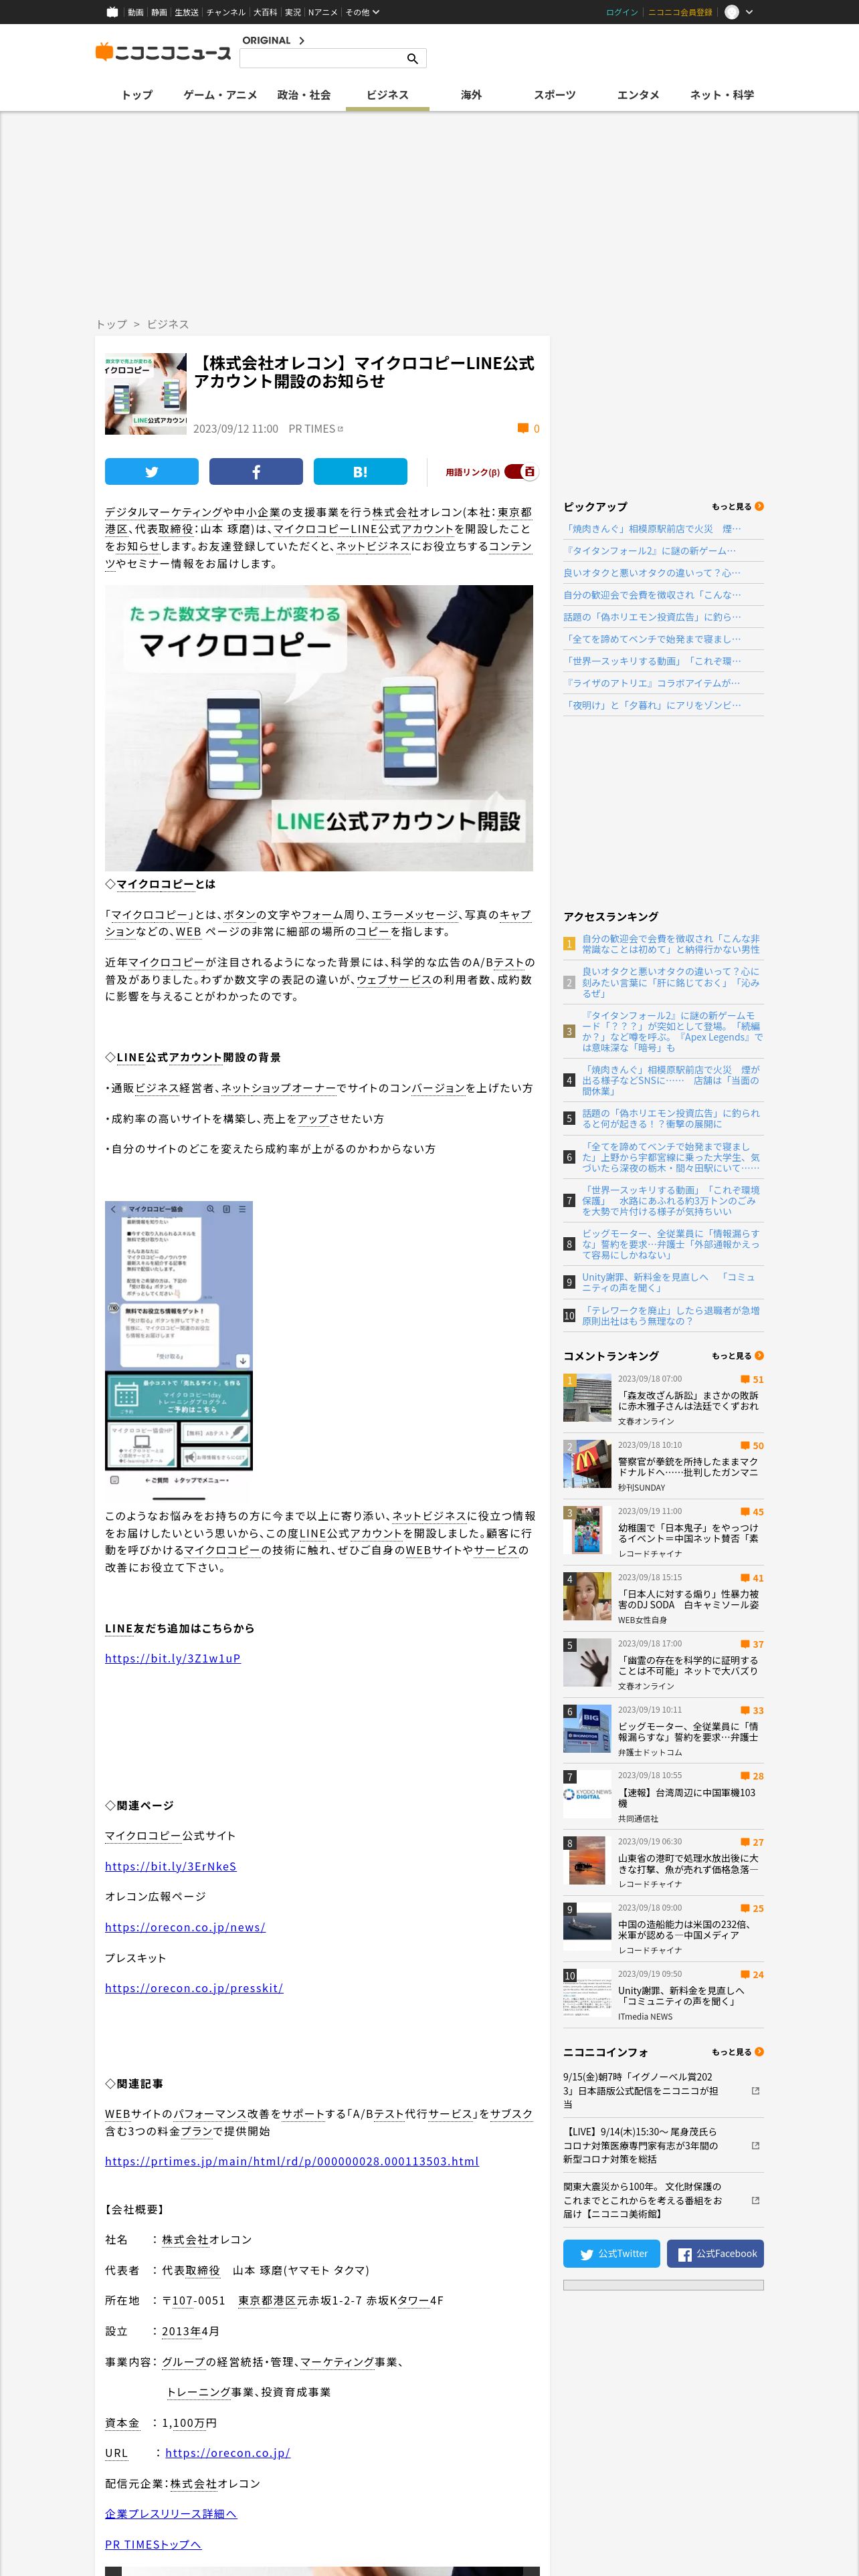The image size is (859, 2576).
Task: Open the orecon.co.jp/presskit/ link
Action: 194,1988
